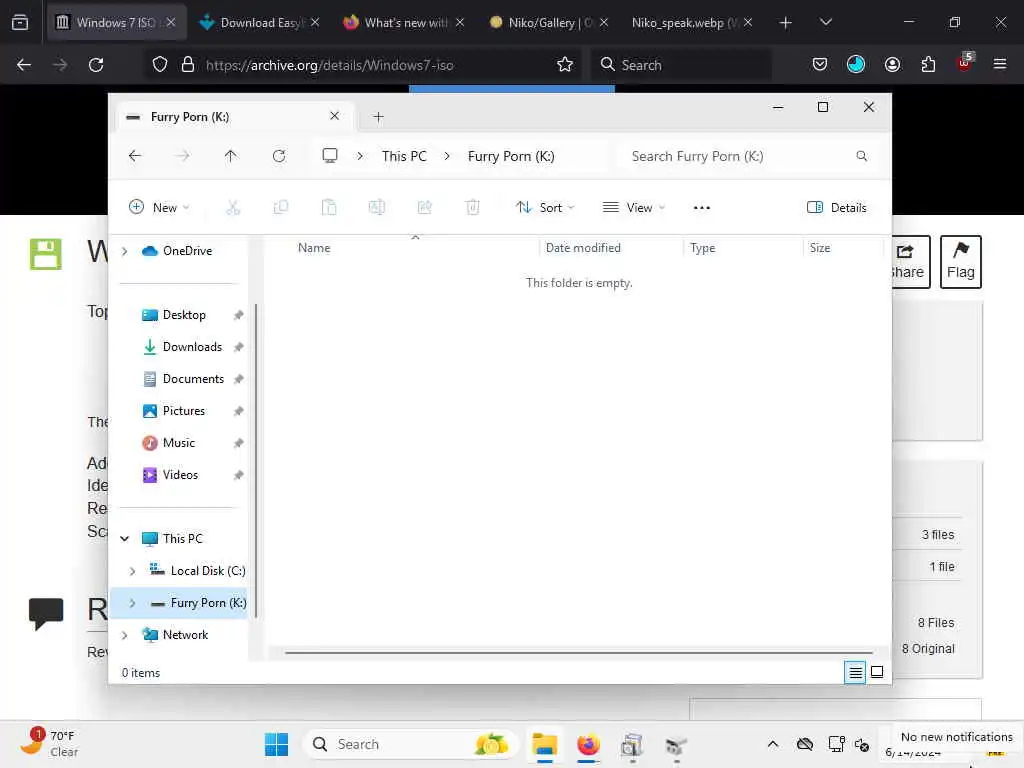Open Firefox extensions puzzle icon
1024x768 pixels.
tap(928, 65)
